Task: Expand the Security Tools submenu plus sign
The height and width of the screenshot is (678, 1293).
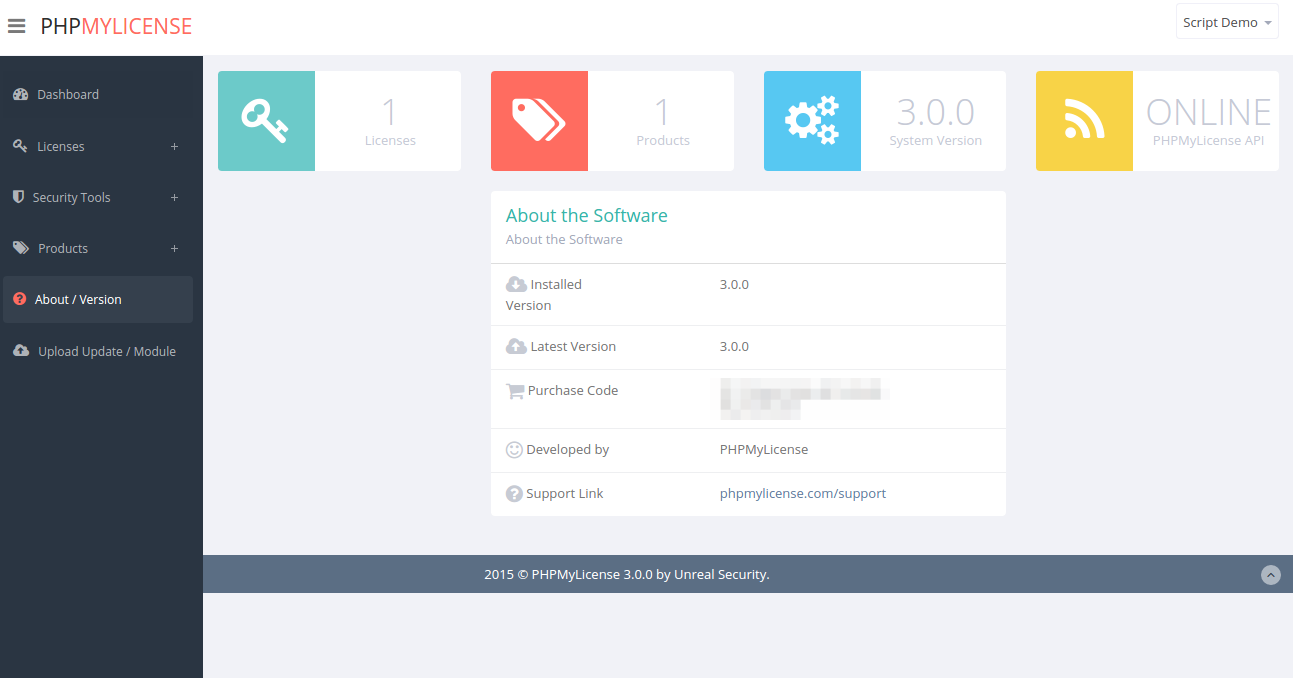Action: pos(174,198)
